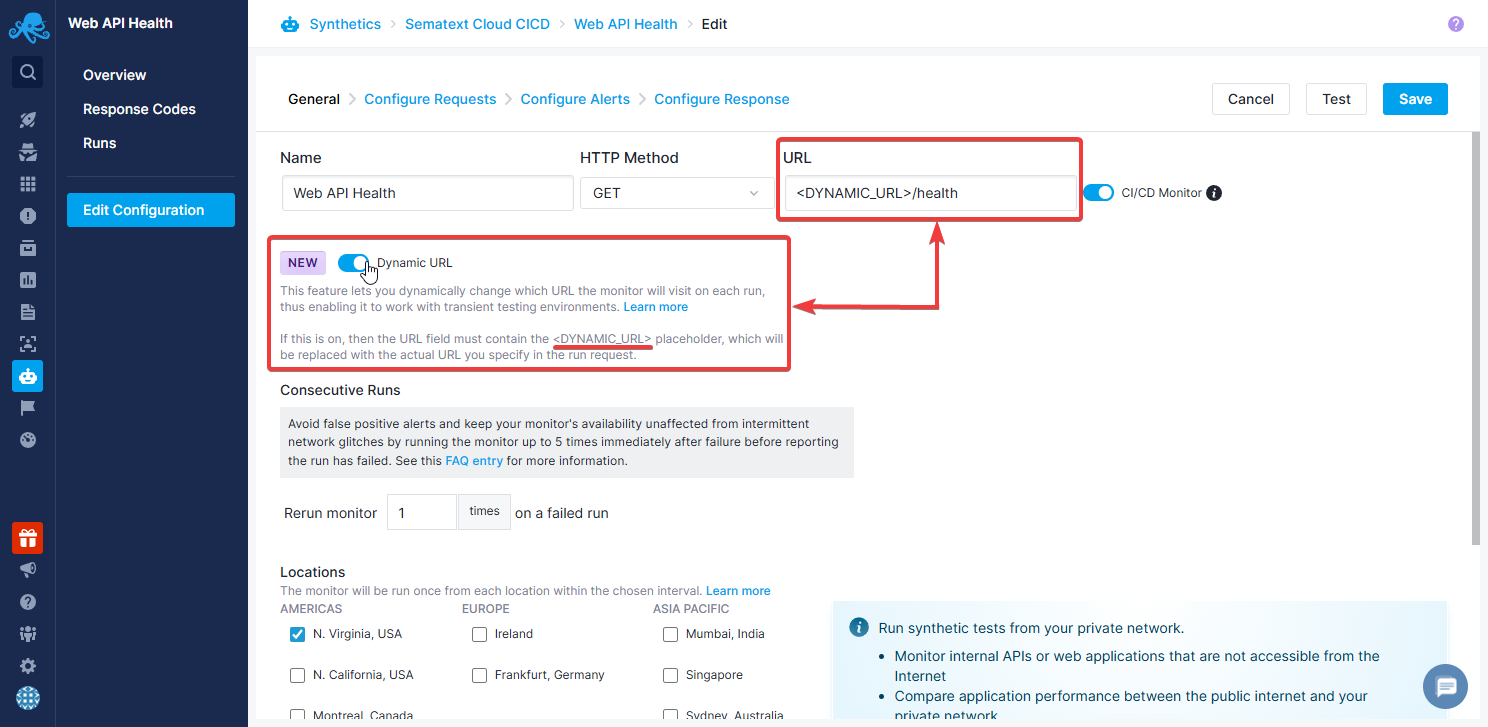The width and height of the screenshot is (1488, 727).
Task: Go to the Configure Requests step
Action: (430, 99)
